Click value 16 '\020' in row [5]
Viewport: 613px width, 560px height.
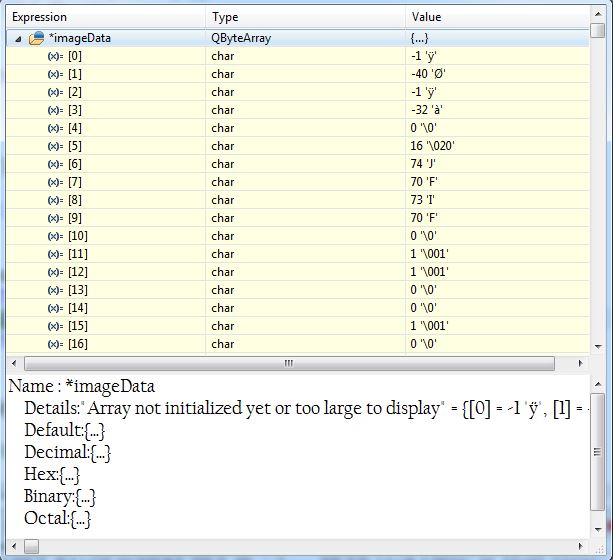(x=432, y=146)
